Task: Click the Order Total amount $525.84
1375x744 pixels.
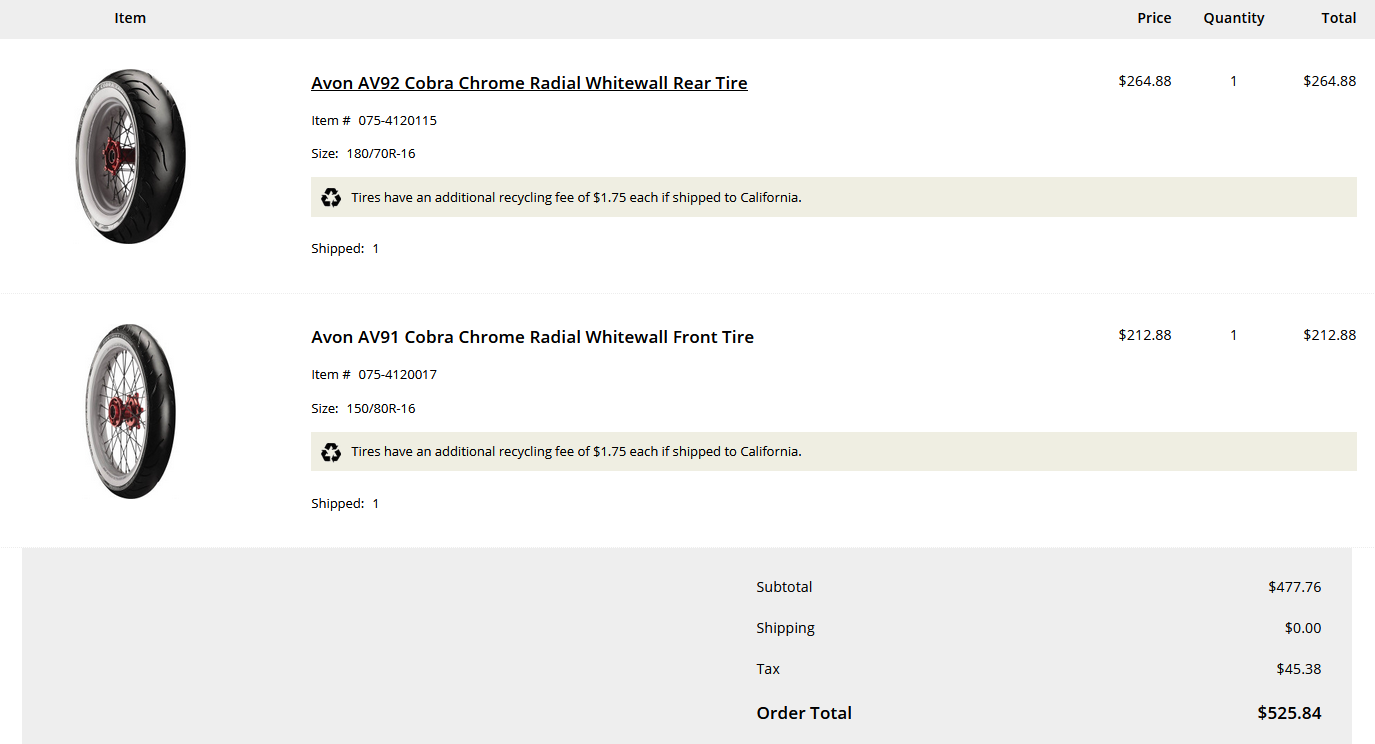Action: (1289, 713)
